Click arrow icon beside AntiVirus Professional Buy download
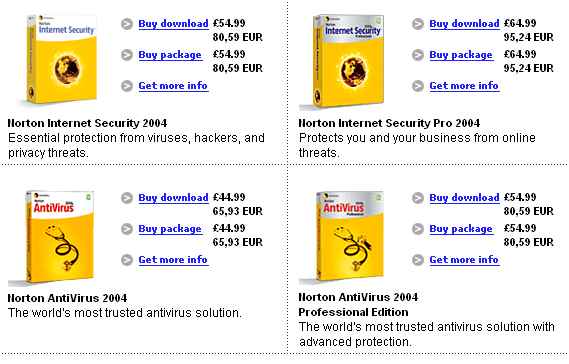Screen dimensions: 569x364 click(418, 198)
